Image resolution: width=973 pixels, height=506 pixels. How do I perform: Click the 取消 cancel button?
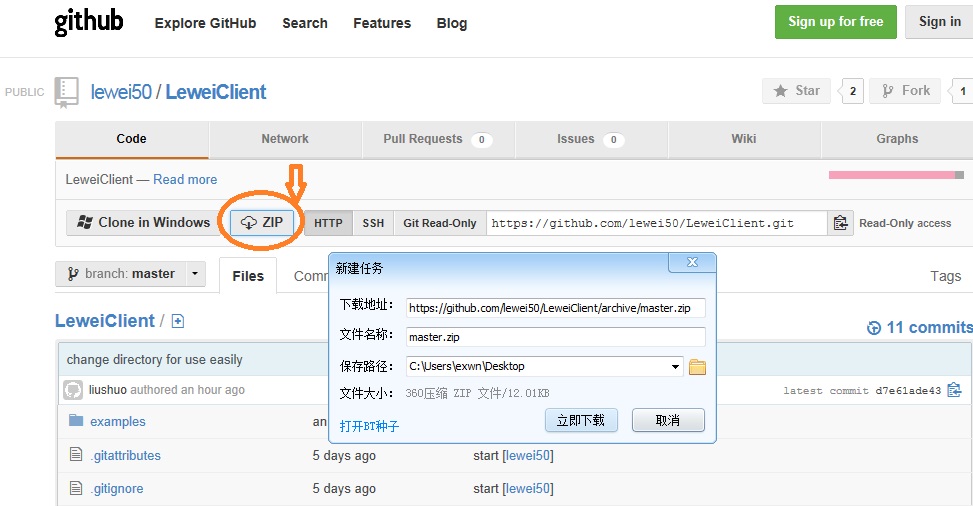[x=668, y=420]
